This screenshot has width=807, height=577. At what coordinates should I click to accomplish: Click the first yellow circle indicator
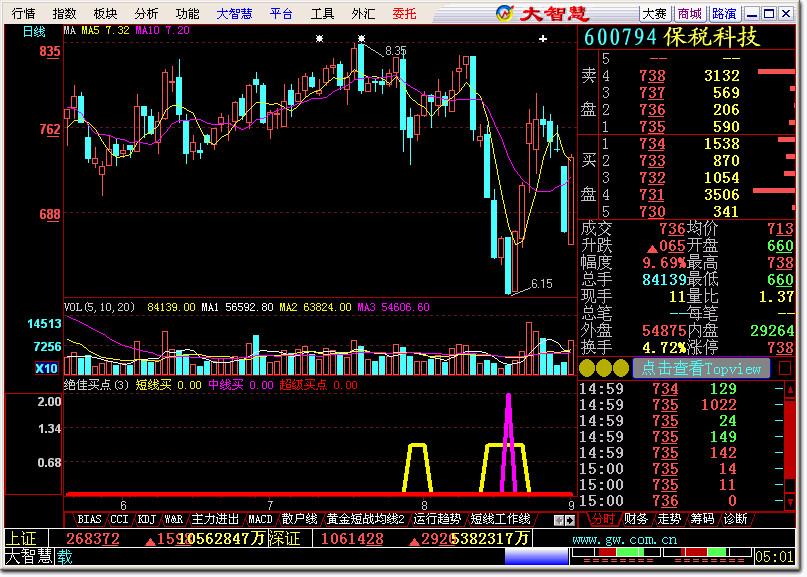(588, 368)
